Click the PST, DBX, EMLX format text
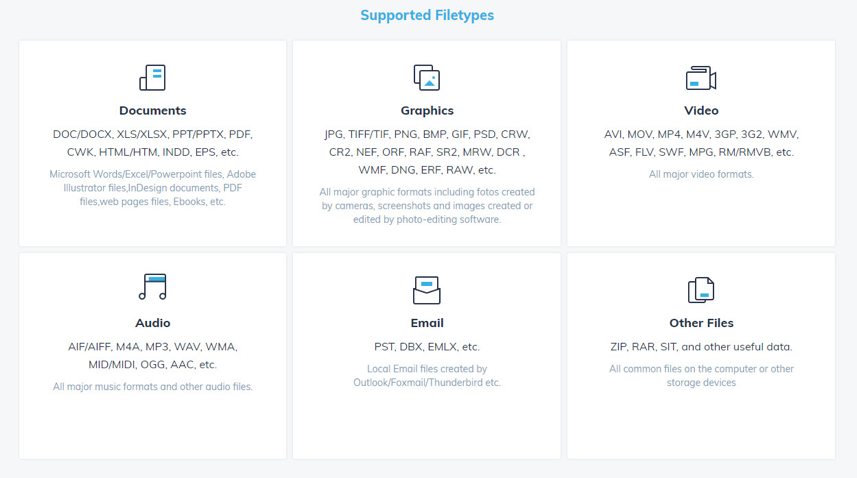The width and height of the screenshot is (857, 478). (427, 347)
